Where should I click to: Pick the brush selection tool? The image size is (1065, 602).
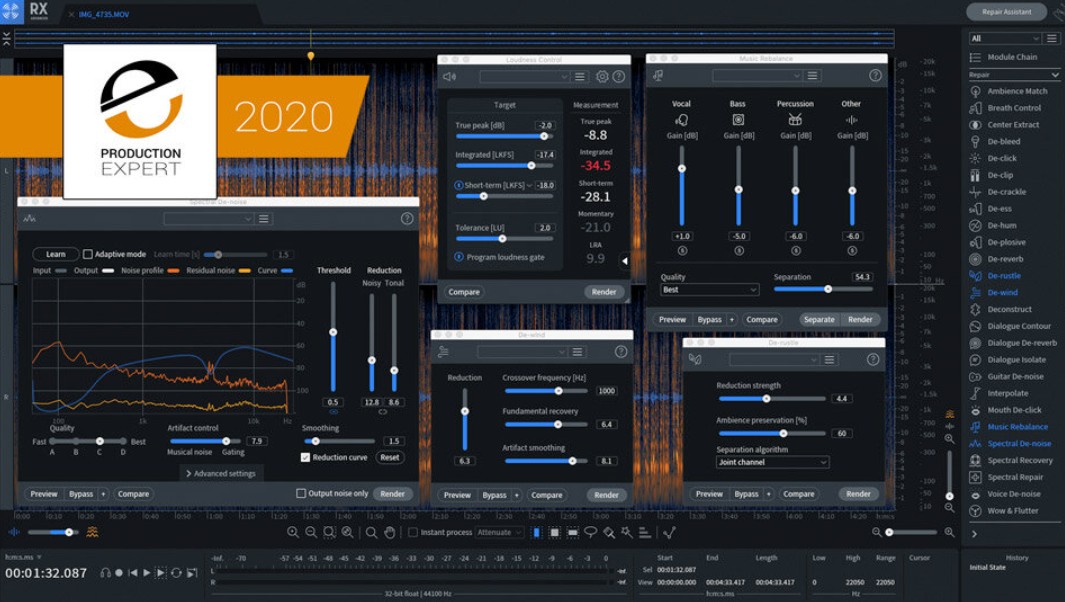(x=609, y=533)
